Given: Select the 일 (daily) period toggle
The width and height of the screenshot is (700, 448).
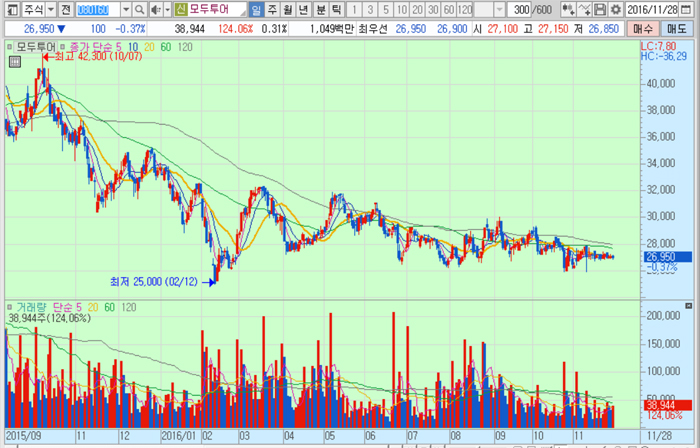Looking at the screenshot, I should (257, 9).
